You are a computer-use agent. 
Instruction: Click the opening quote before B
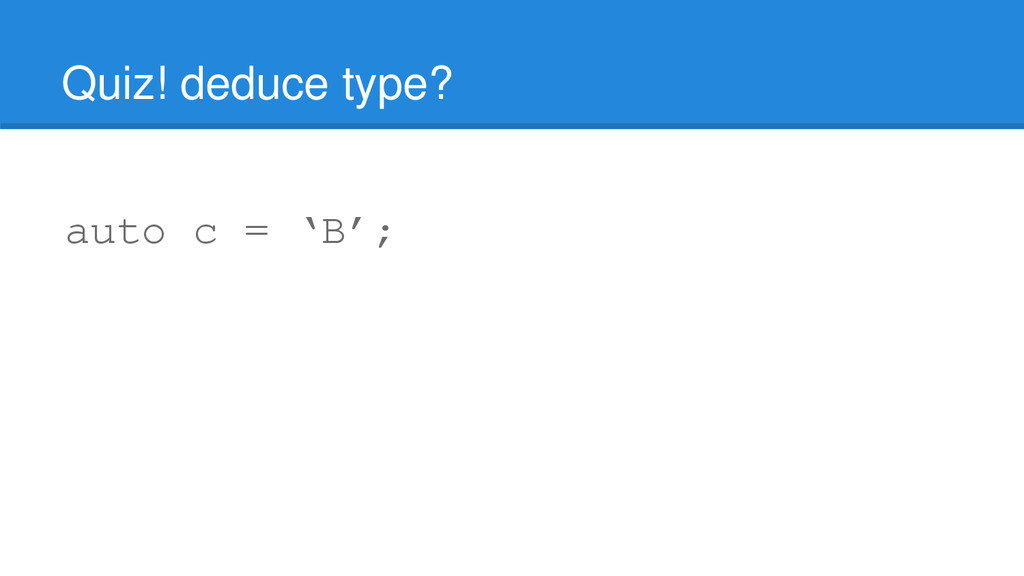[310, 226]
